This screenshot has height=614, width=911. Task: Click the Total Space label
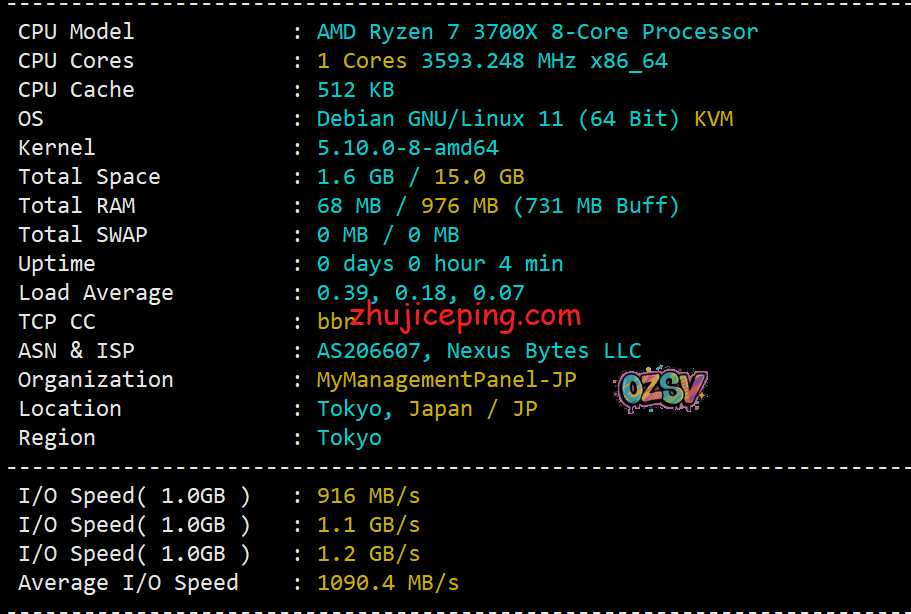[89, 177]
